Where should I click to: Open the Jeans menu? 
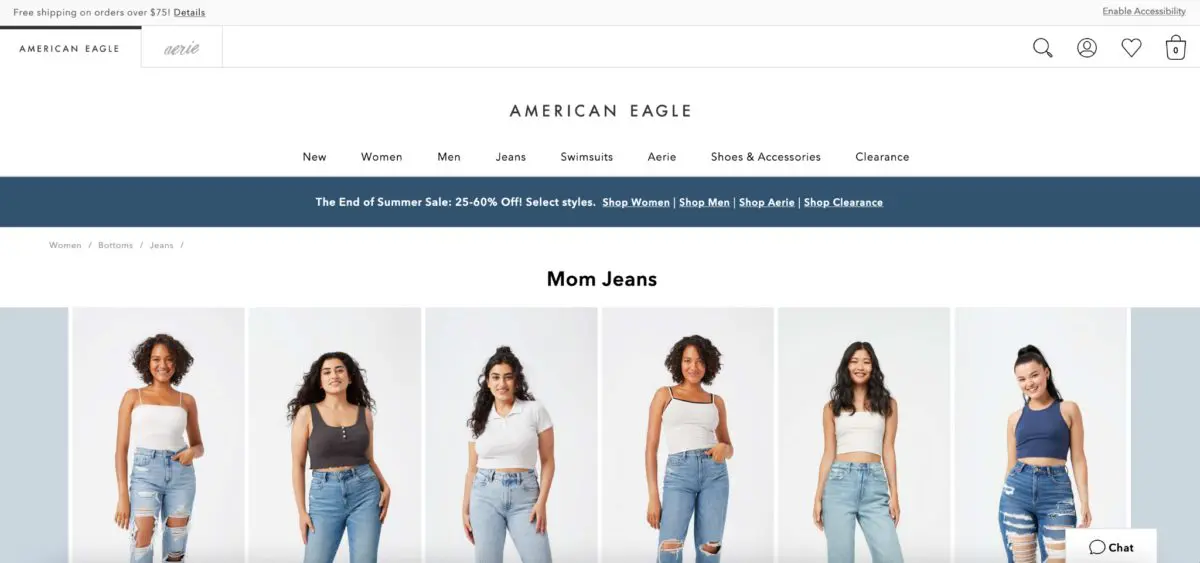pyautogui.click(x=511, y=157)
